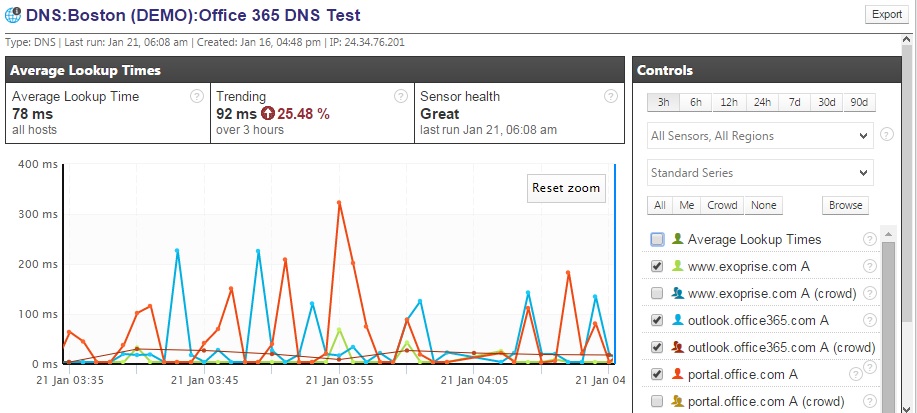Uncheck the outlook.office365.com A series
Viewport: 917px width, 413px height.
tap(657, 320)
